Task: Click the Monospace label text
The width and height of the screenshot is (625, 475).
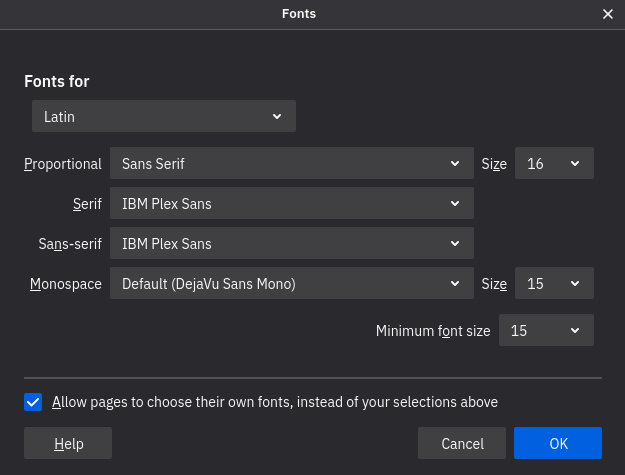Action: [65, 283]
